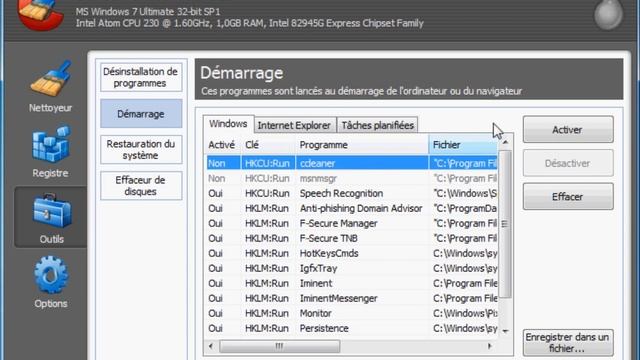Image resolution: width=640 pixels, height=360 pixels.
Task: Select the F-Secure TNB entry
Action: (x=351, y=238)
